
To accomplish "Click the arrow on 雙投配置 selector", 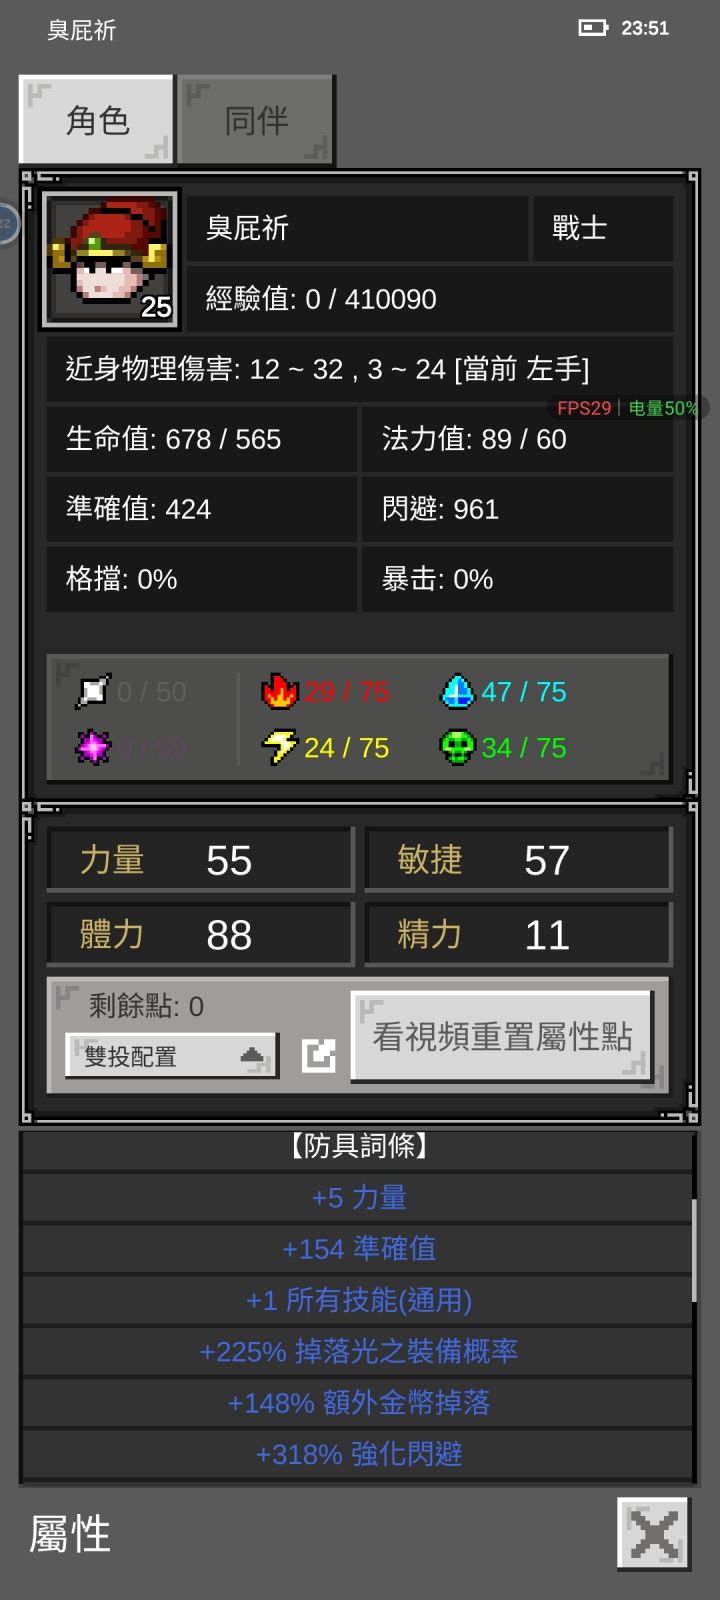I will coord(252,1056).
